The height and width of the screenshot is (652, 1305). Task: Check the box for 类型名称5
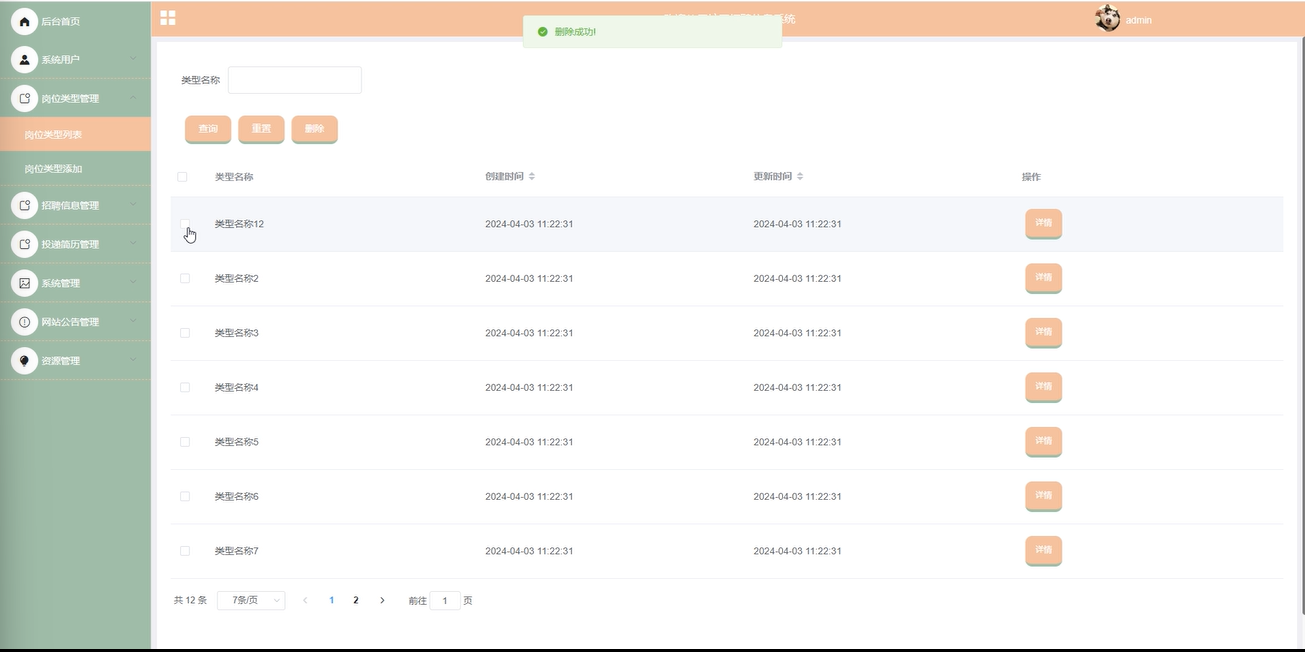[185, 442]
